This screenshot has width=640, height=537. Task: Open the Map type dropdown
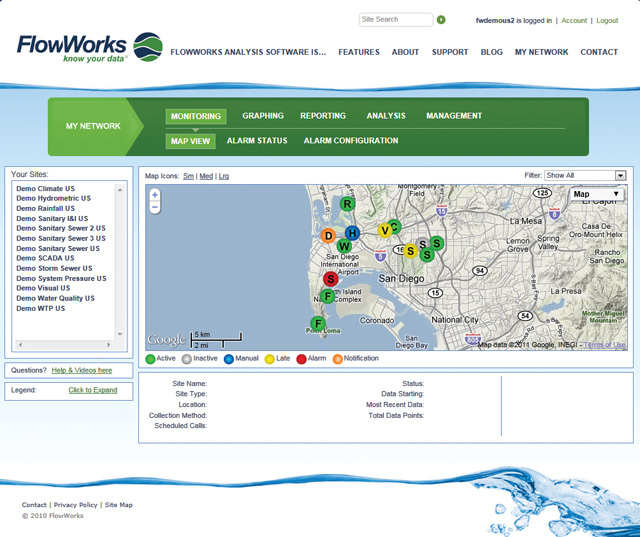[x=596, y=195]
